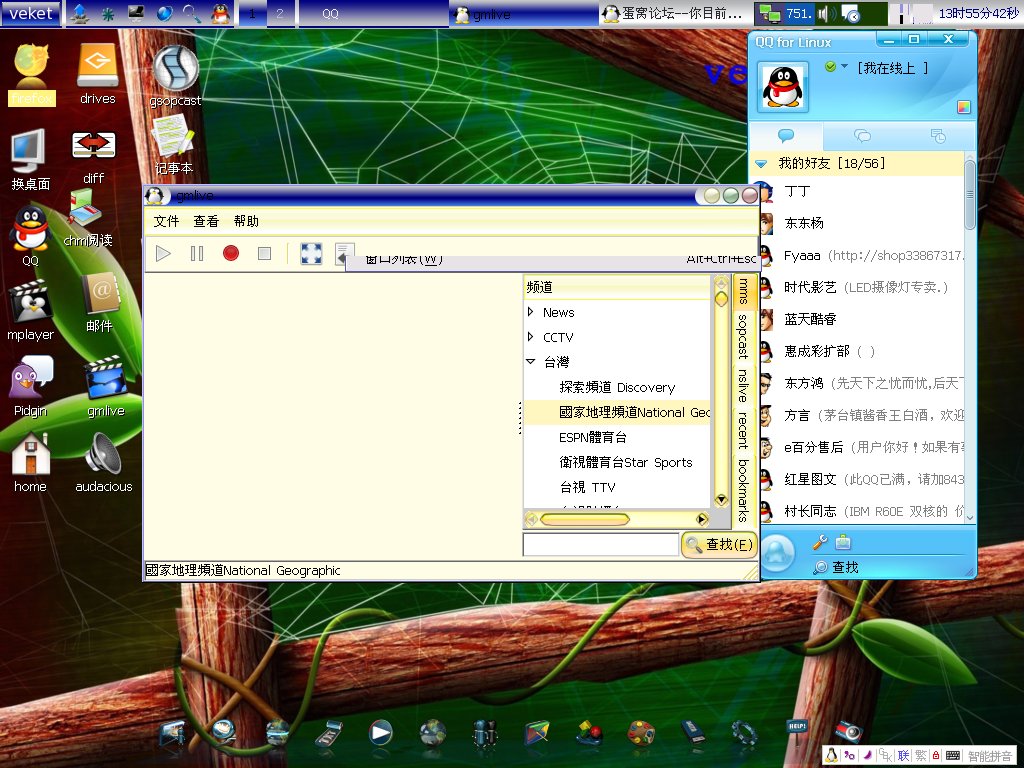Image resolution: width=1024 pixels, height=768 pixels.
Task: Click the QQ penguin avatar picture
Action: tap(782, 88)
